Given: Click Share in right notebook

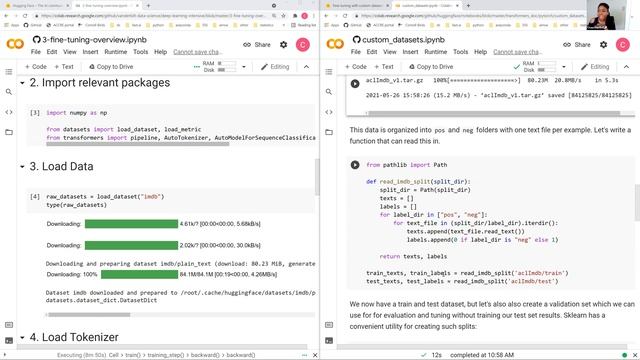Looking at the screenshot, I should coord(577,44).
